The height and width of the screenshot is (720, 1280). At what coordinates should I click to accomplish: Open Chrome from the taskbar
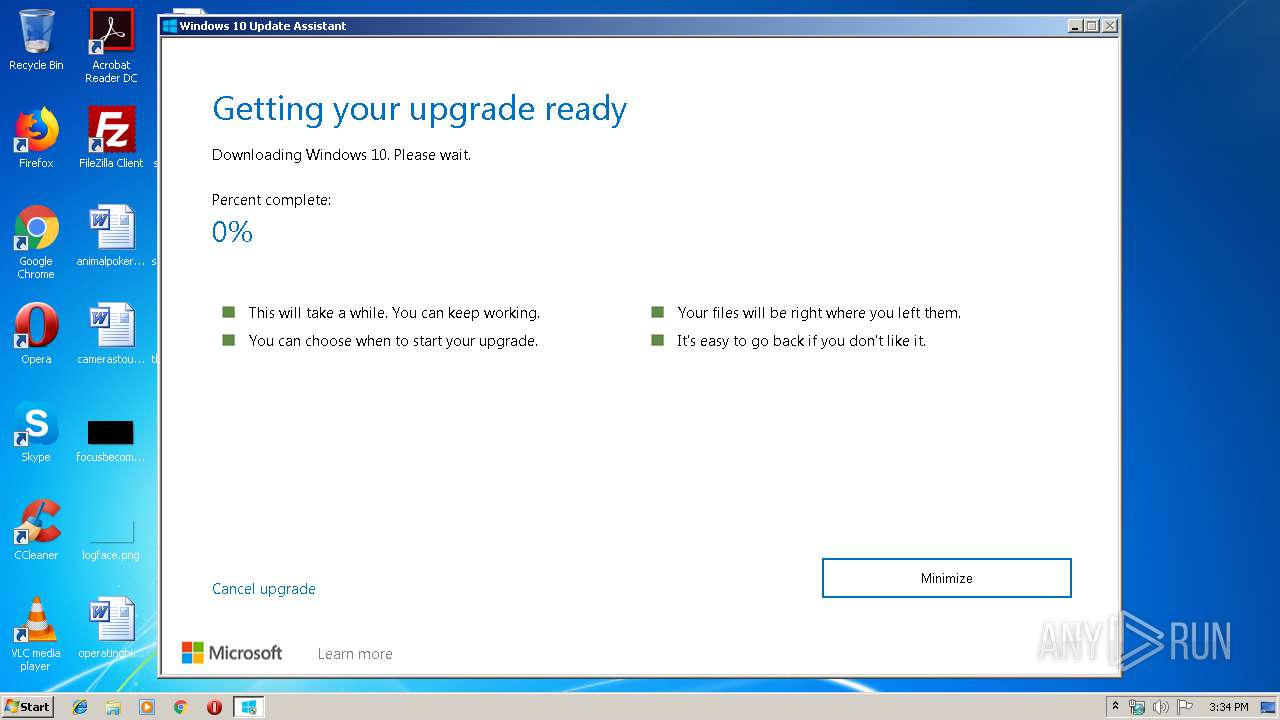tap(180, 707)
